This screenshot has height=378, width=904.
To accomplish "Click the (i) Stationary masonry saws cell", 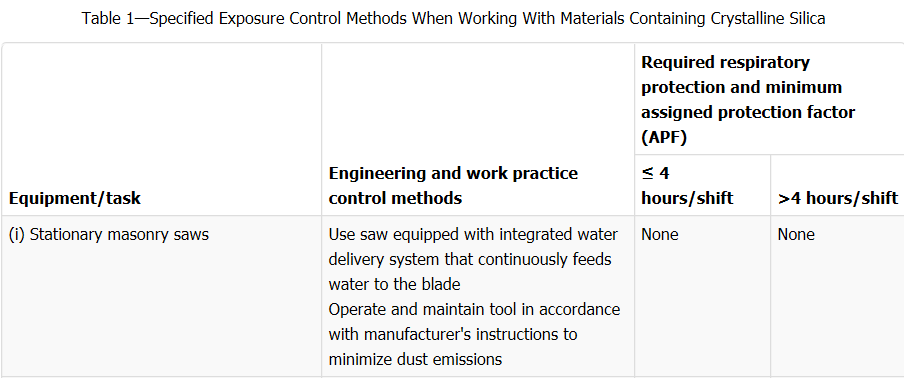I will pyautogui.click(x=109, y=235).
